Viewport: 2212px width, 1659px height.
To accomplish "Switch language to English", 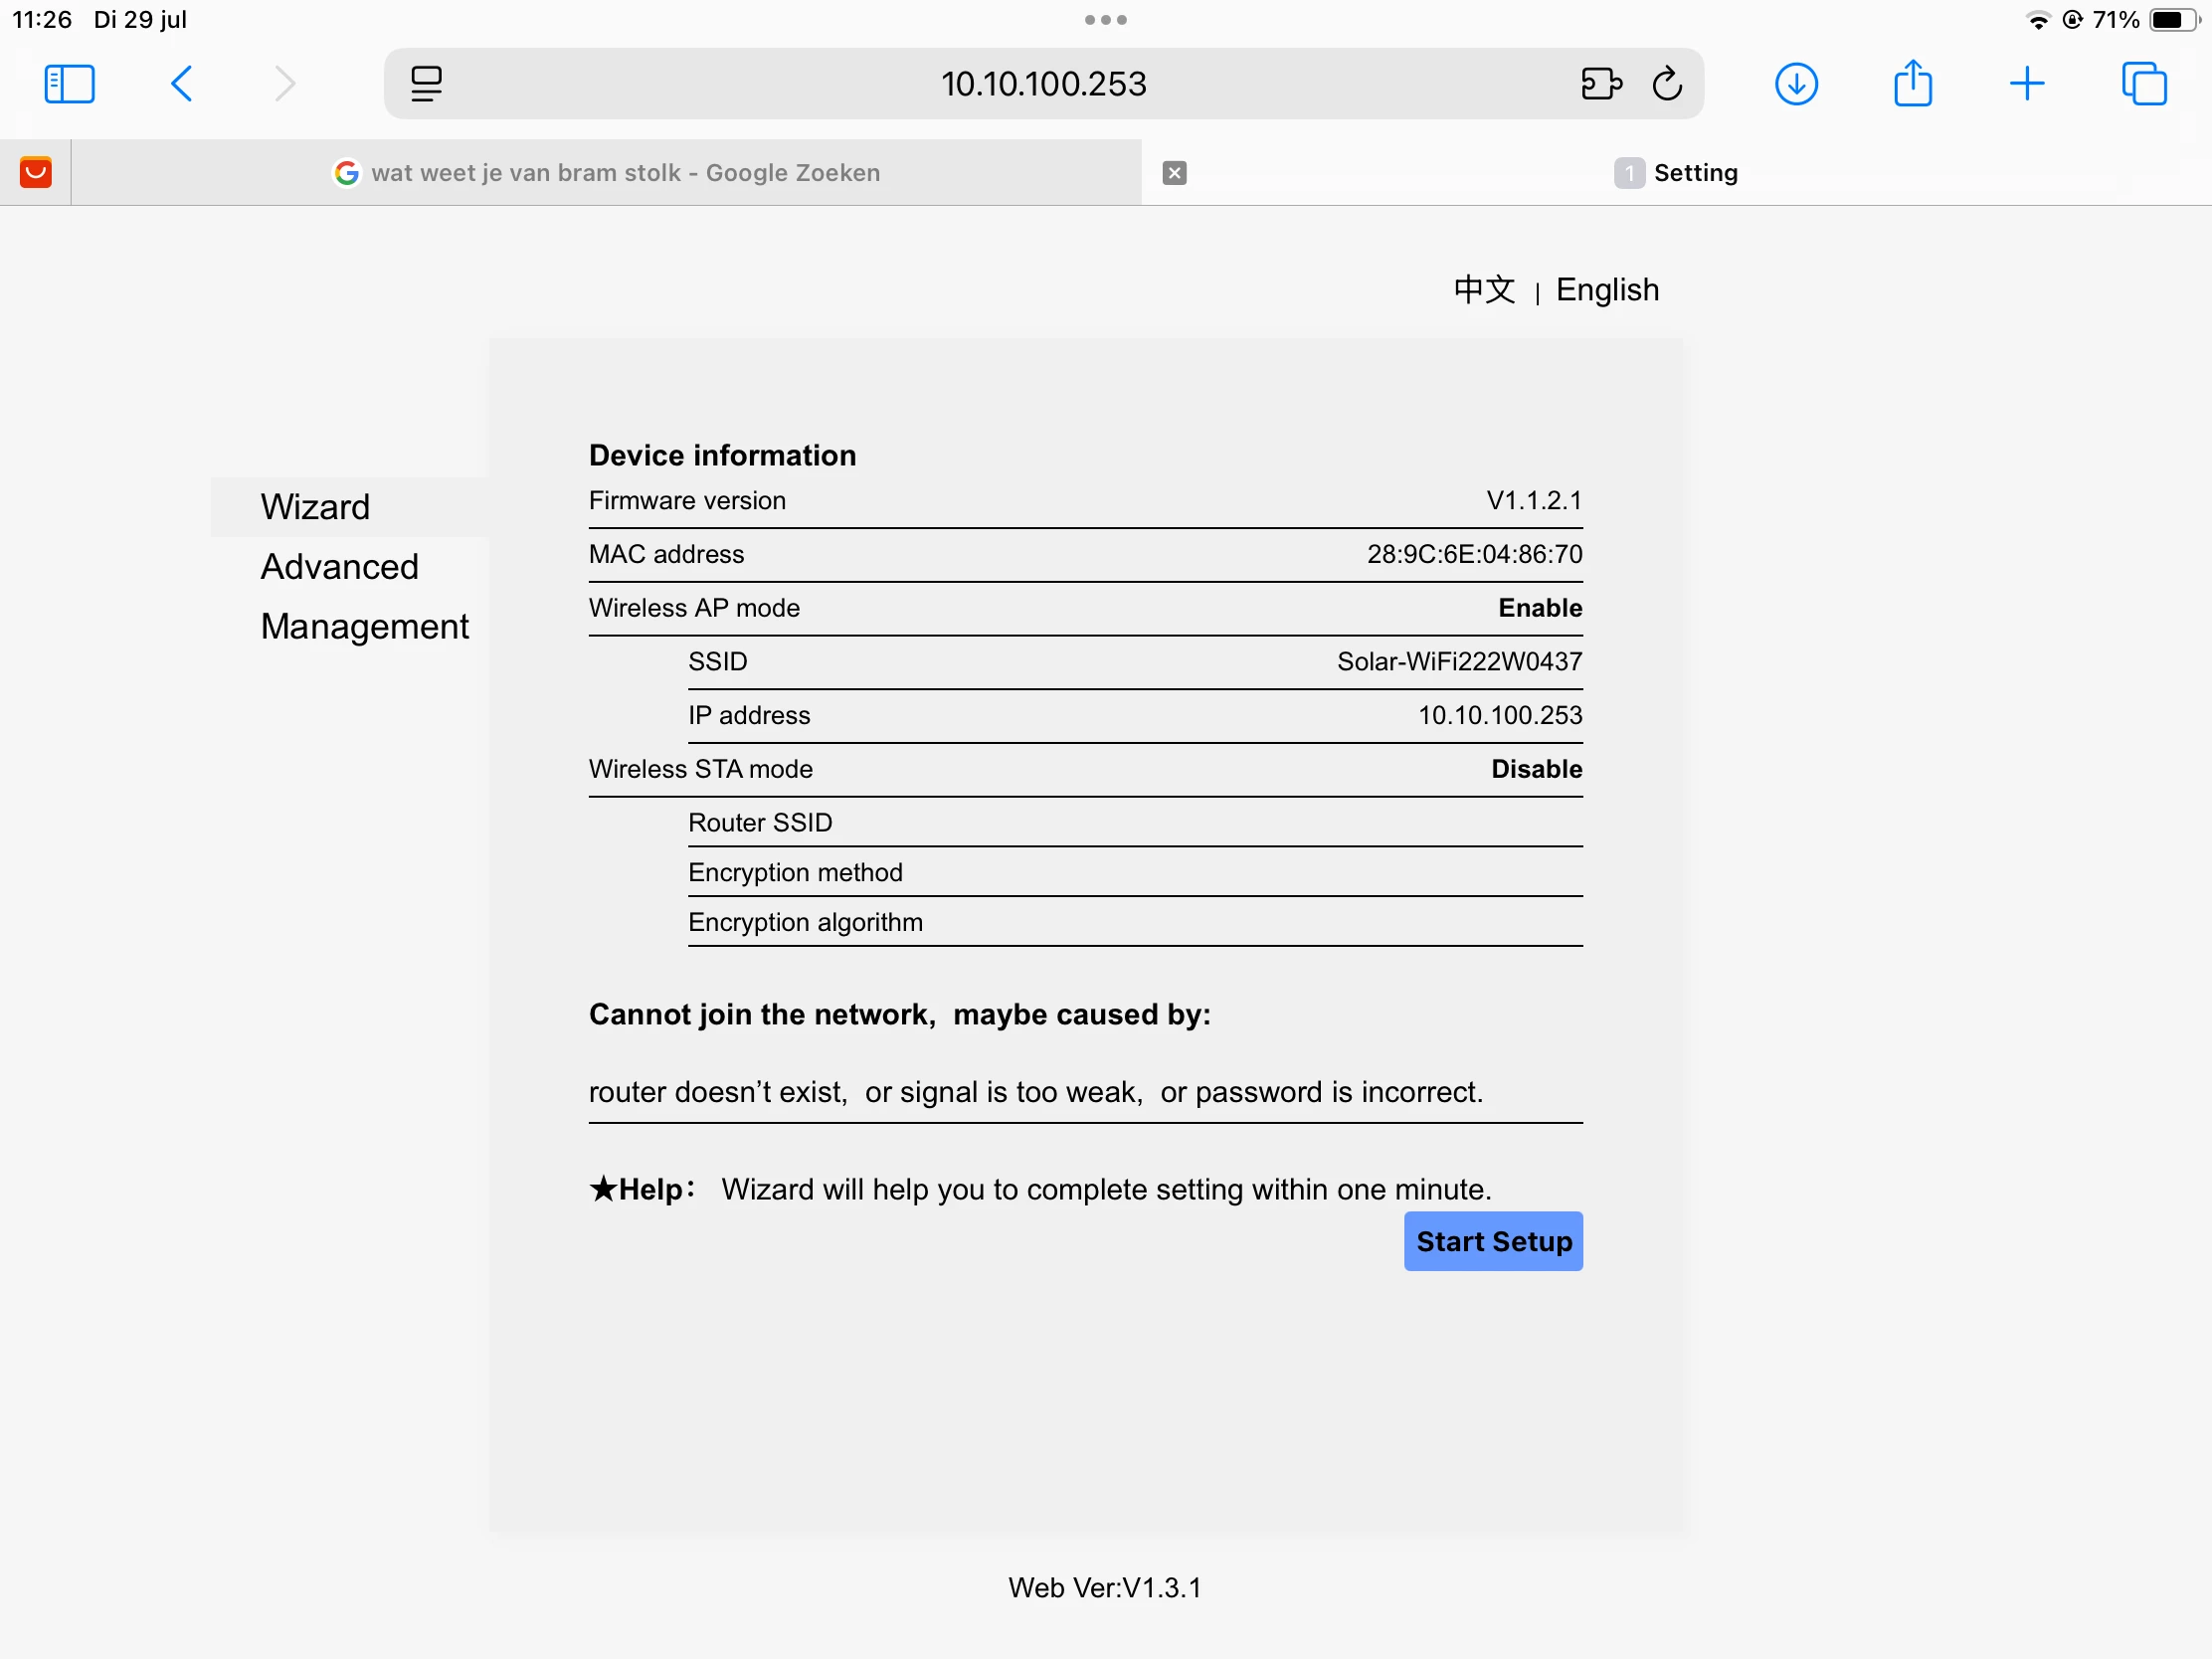I will coord(1607,290).
